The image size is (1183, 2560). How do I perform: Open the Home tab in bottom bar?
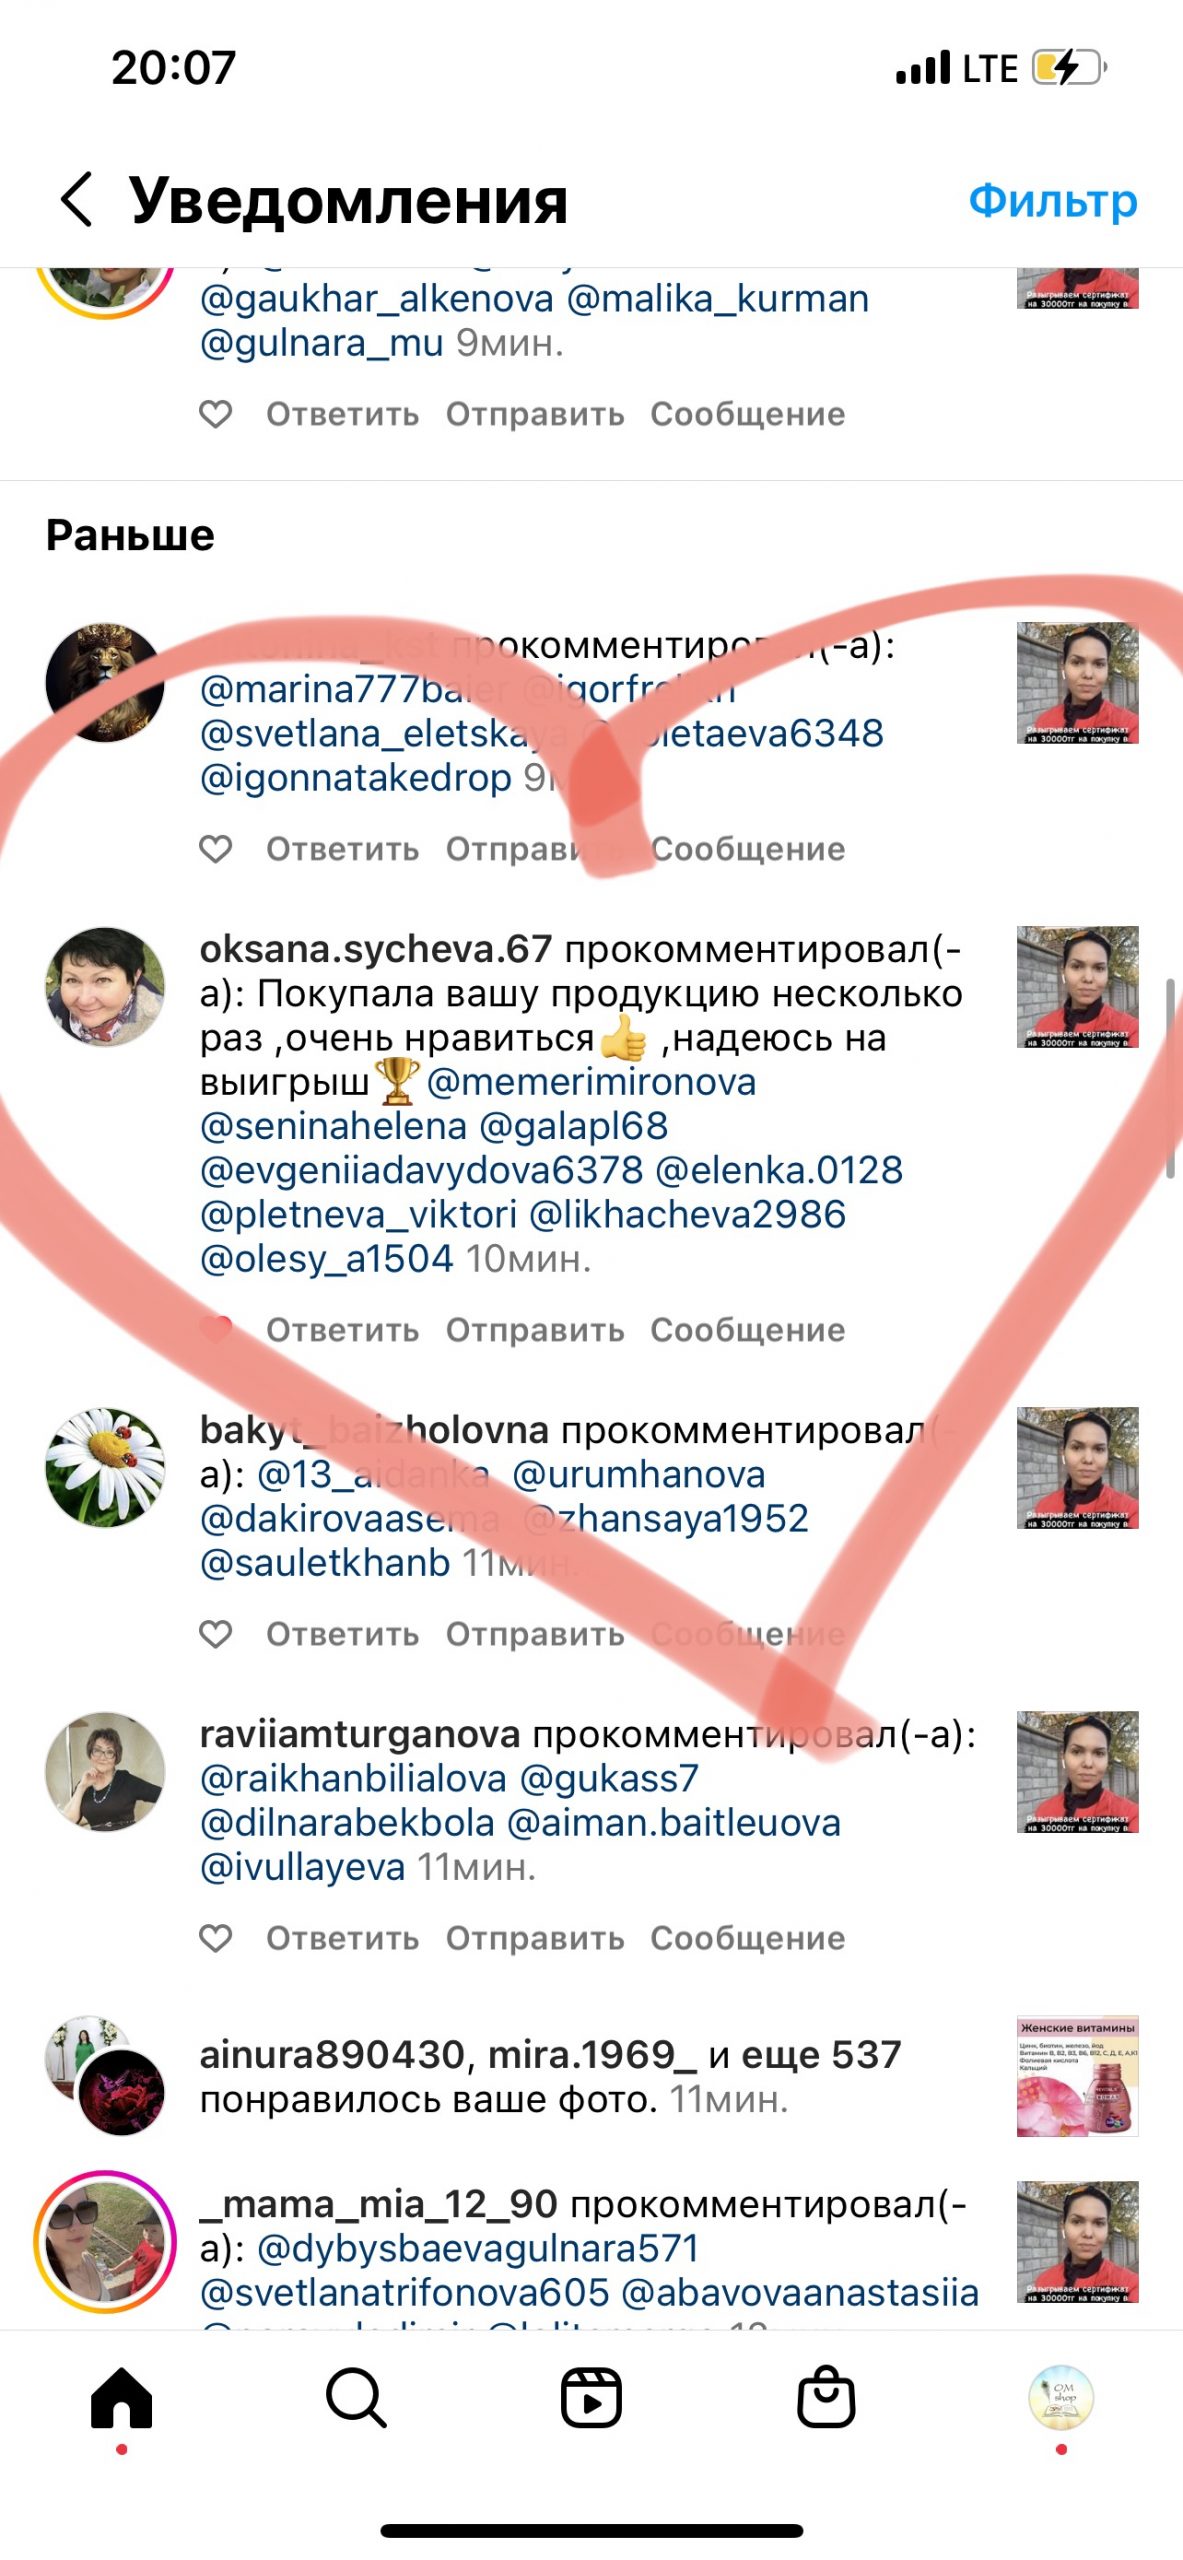click(x=121, y=2397)
